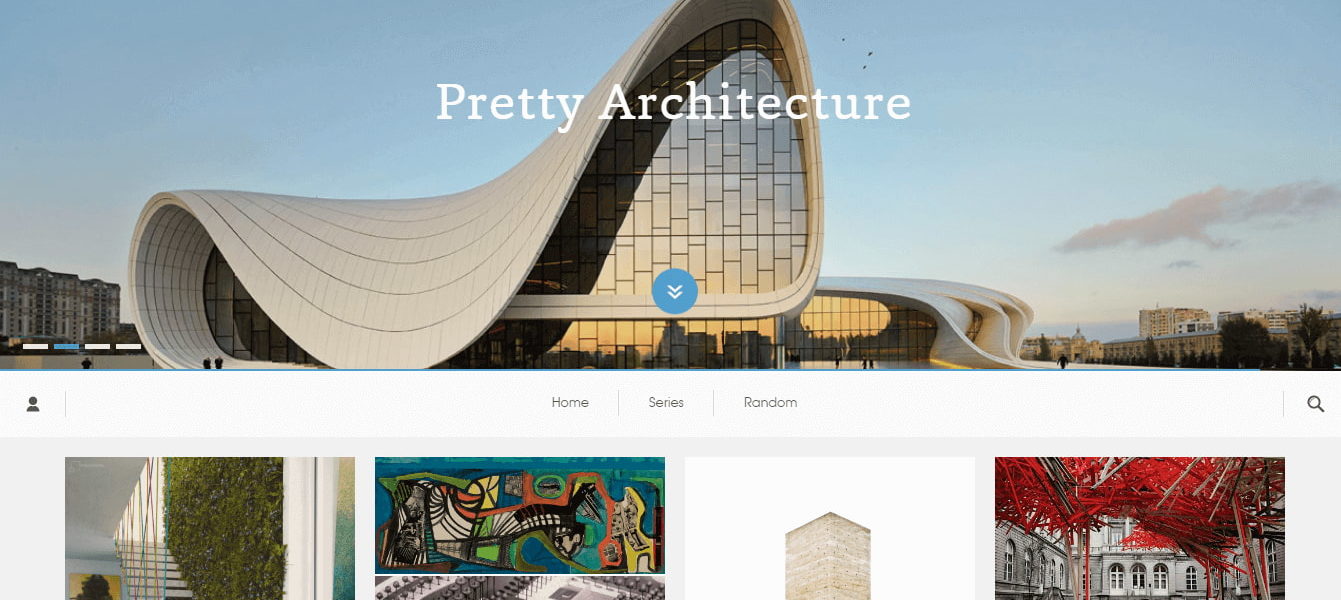Select the active blue slide indicator
Screen dimensions: 1341x600
pyautogui.click(x=67, y=346)
